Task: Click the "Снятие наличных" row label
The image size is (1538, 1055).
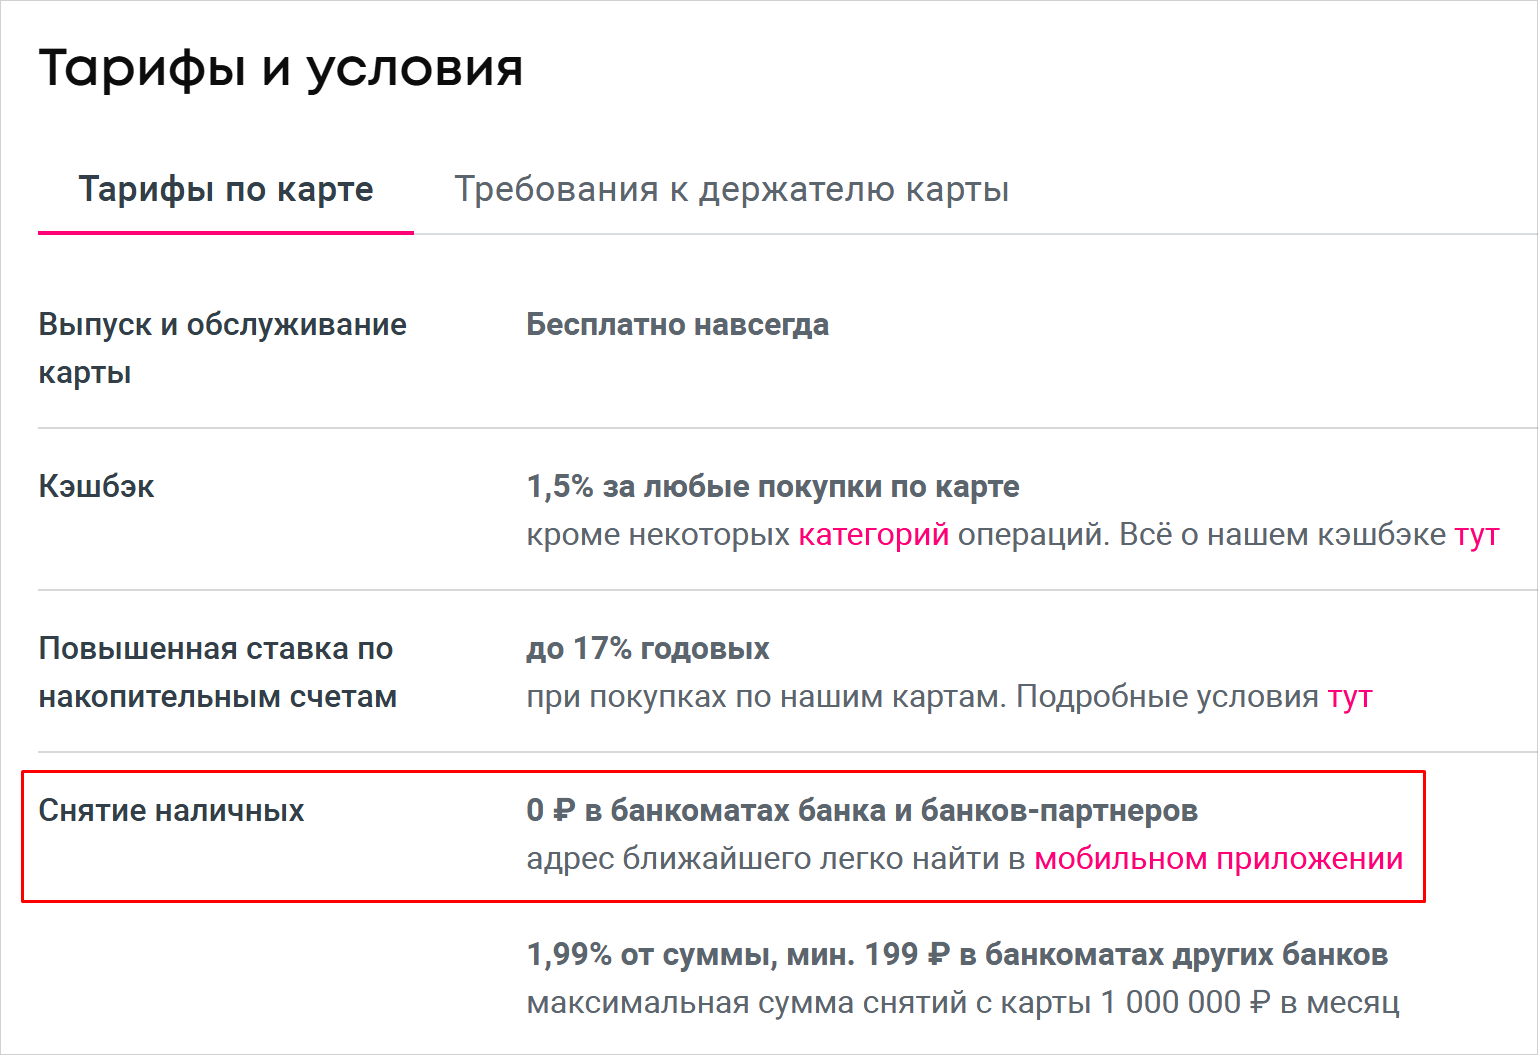Action: (171, 811)
